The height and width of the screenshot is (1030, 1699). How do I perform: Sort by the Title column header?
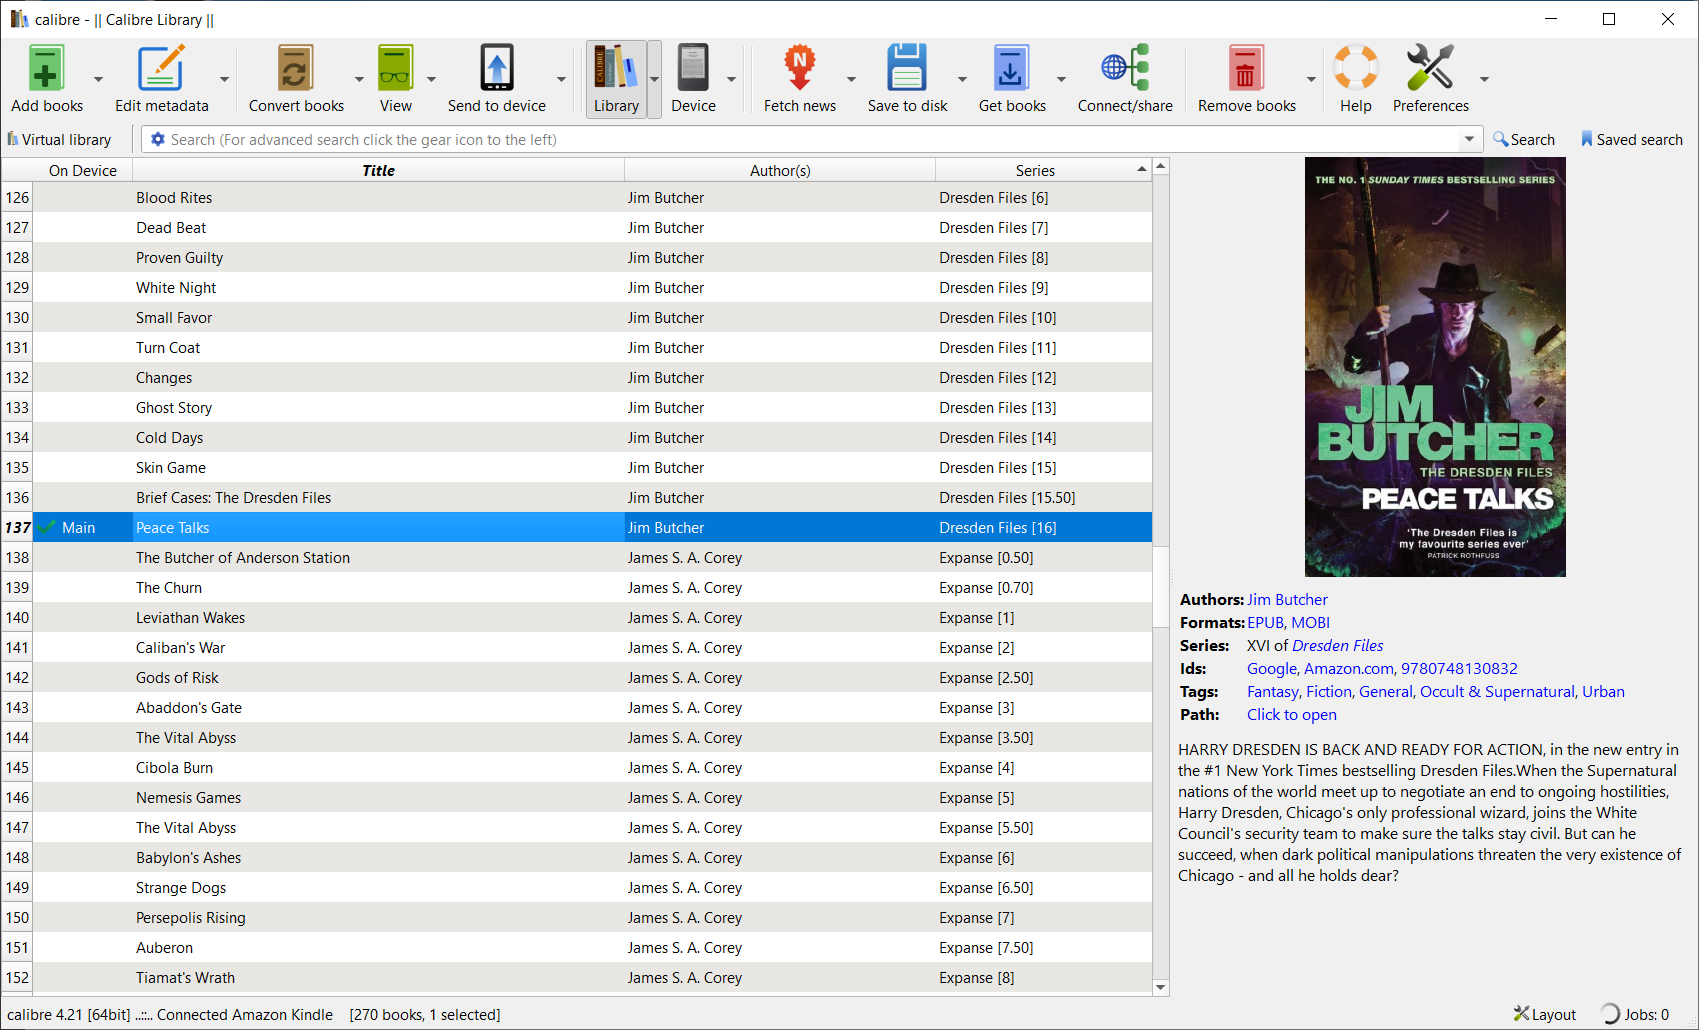pos(378,170)
